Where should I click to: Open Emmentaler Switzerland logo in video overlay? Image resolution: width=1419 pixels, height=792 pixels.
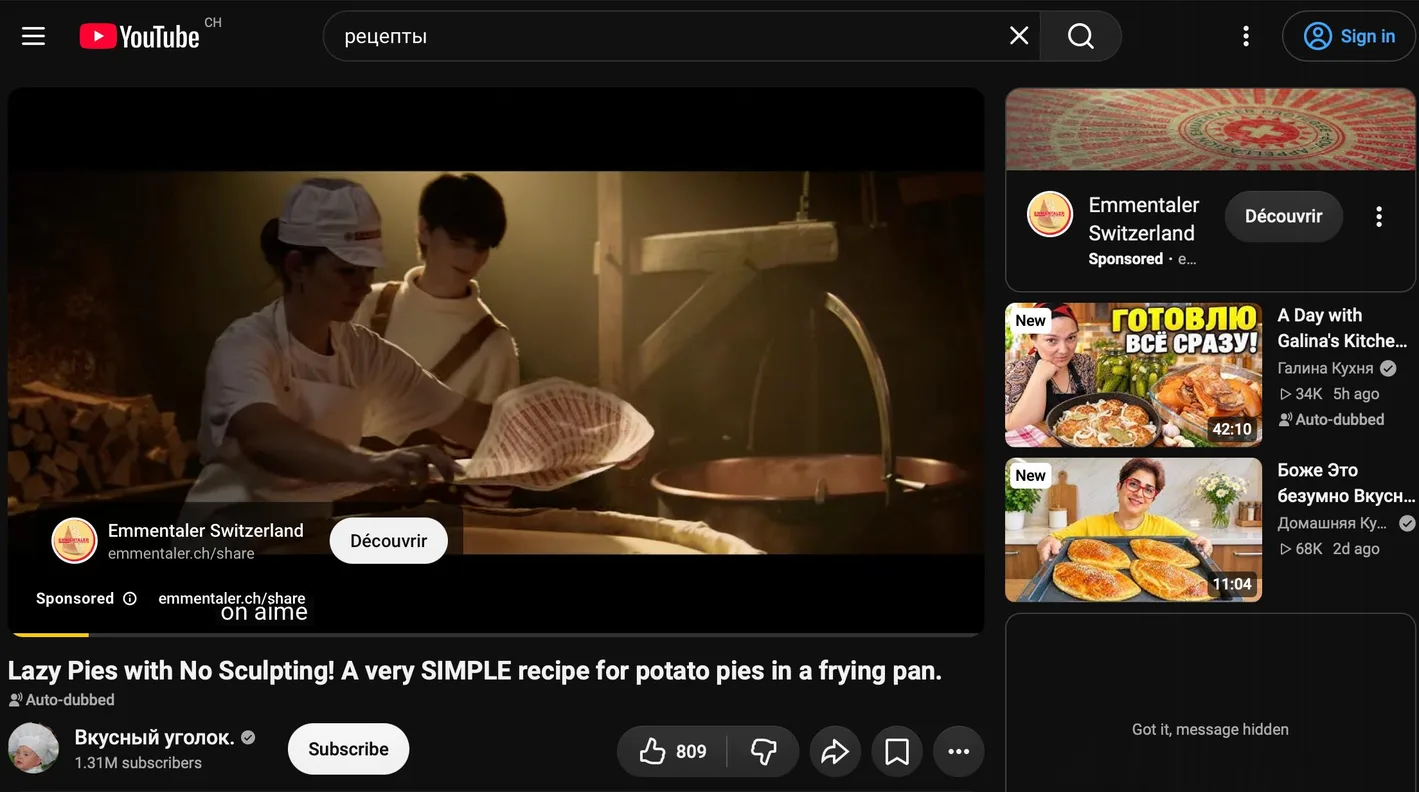click(75, 541)
